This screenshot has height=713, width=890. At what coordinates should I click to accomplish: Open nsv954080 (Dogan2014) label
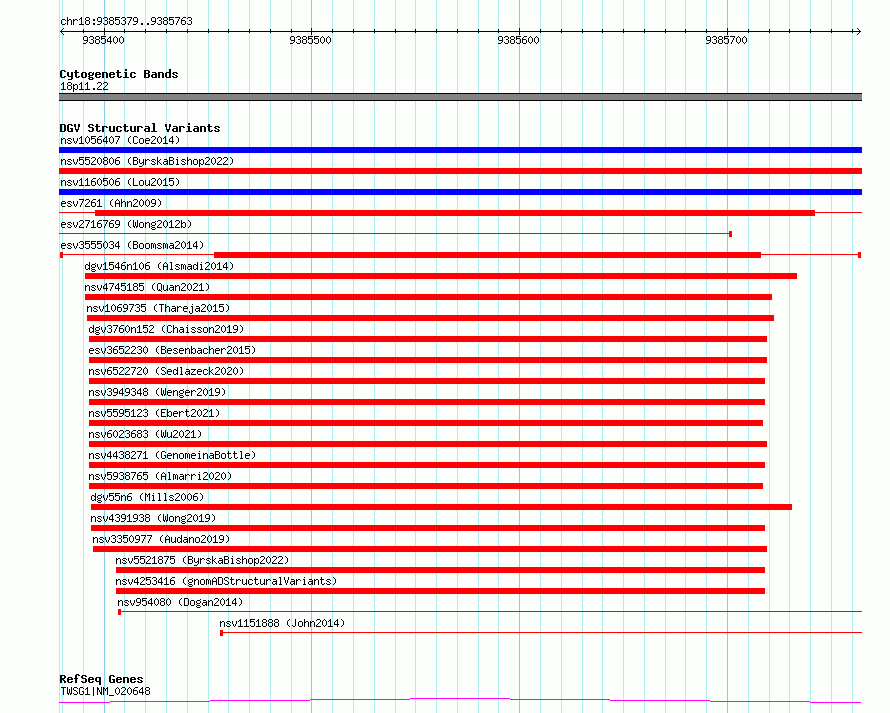click(180, 602)
